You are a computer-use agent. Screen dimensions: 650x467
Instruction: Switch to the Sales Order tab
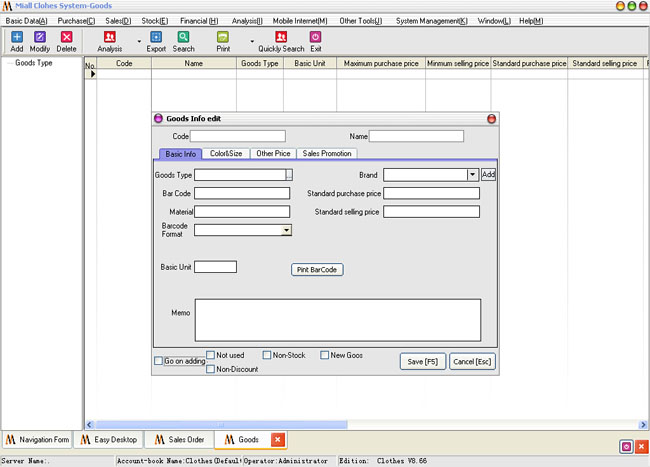[179, 440]
